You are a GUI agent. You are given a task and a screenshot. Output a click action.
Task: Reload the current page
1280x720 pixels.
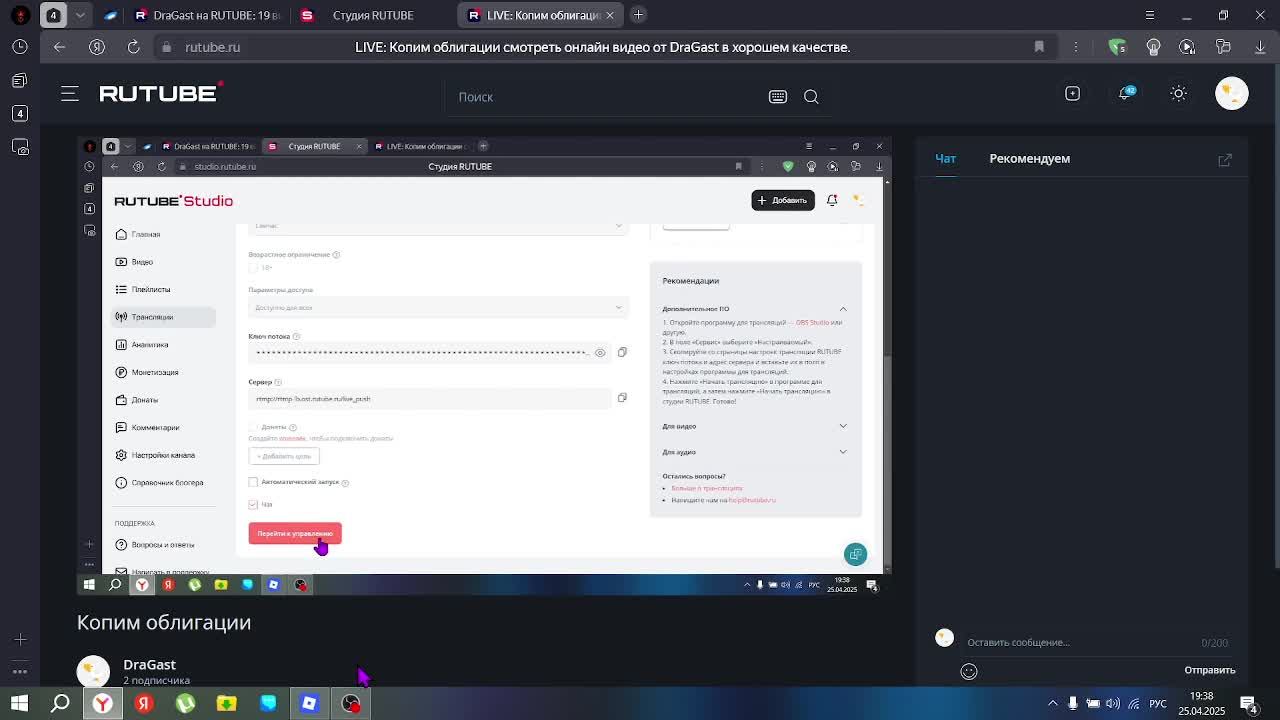click(x=133, y=47)
